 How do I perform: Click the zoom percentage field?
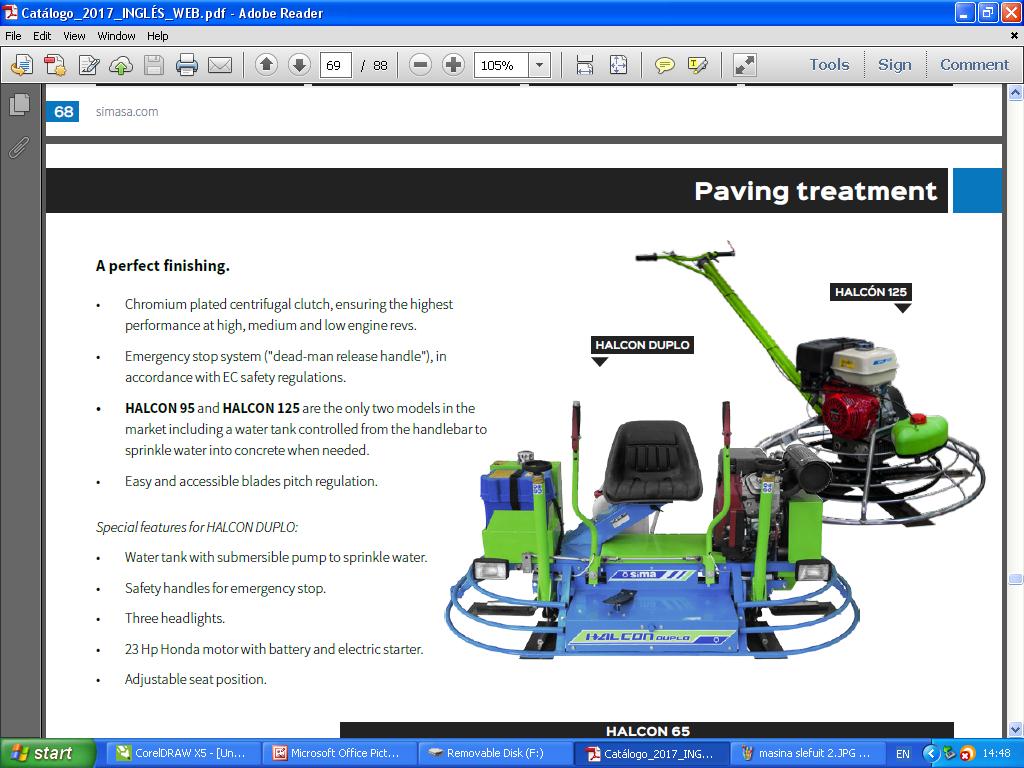[500, 65]
